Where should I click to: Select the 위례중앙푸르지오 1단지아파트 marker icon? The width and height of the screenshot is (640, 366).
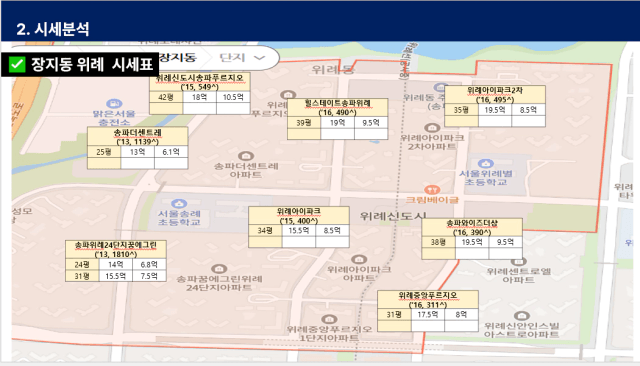pos(329,319)
